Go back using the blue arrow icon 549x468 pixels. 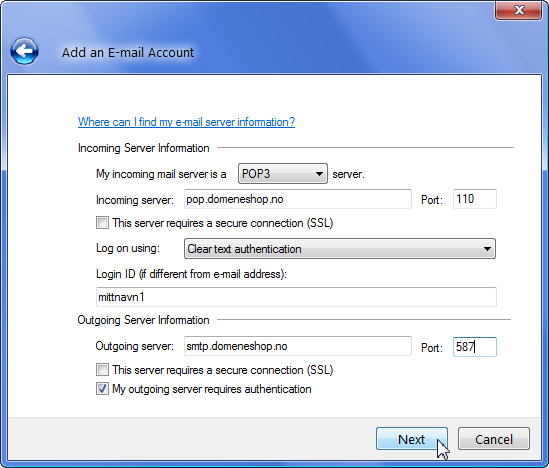(24, 51)
